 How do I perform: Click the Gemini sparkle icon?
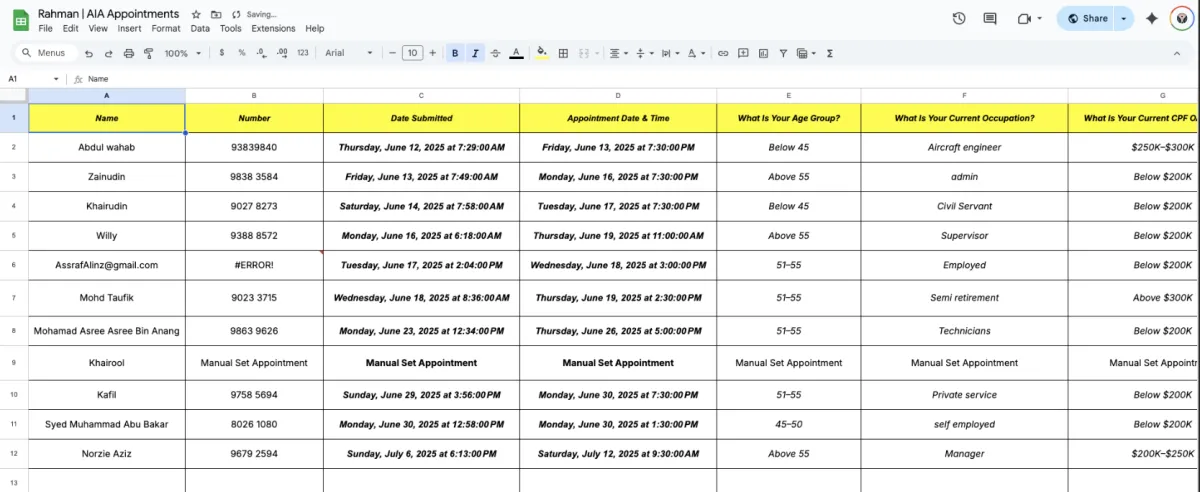[1151, 18]
